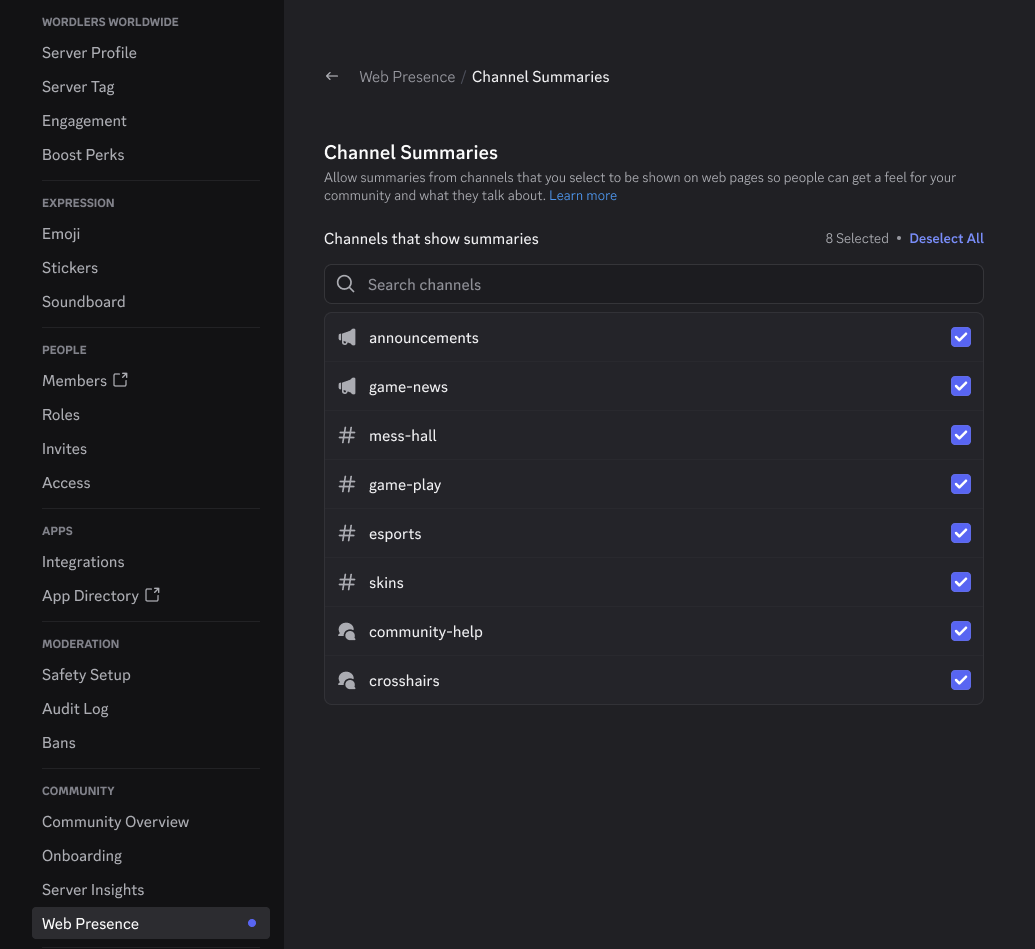Click the 8 Selected count text
This screenshot has width=1035, height=949.
click(x=857, y=238)
